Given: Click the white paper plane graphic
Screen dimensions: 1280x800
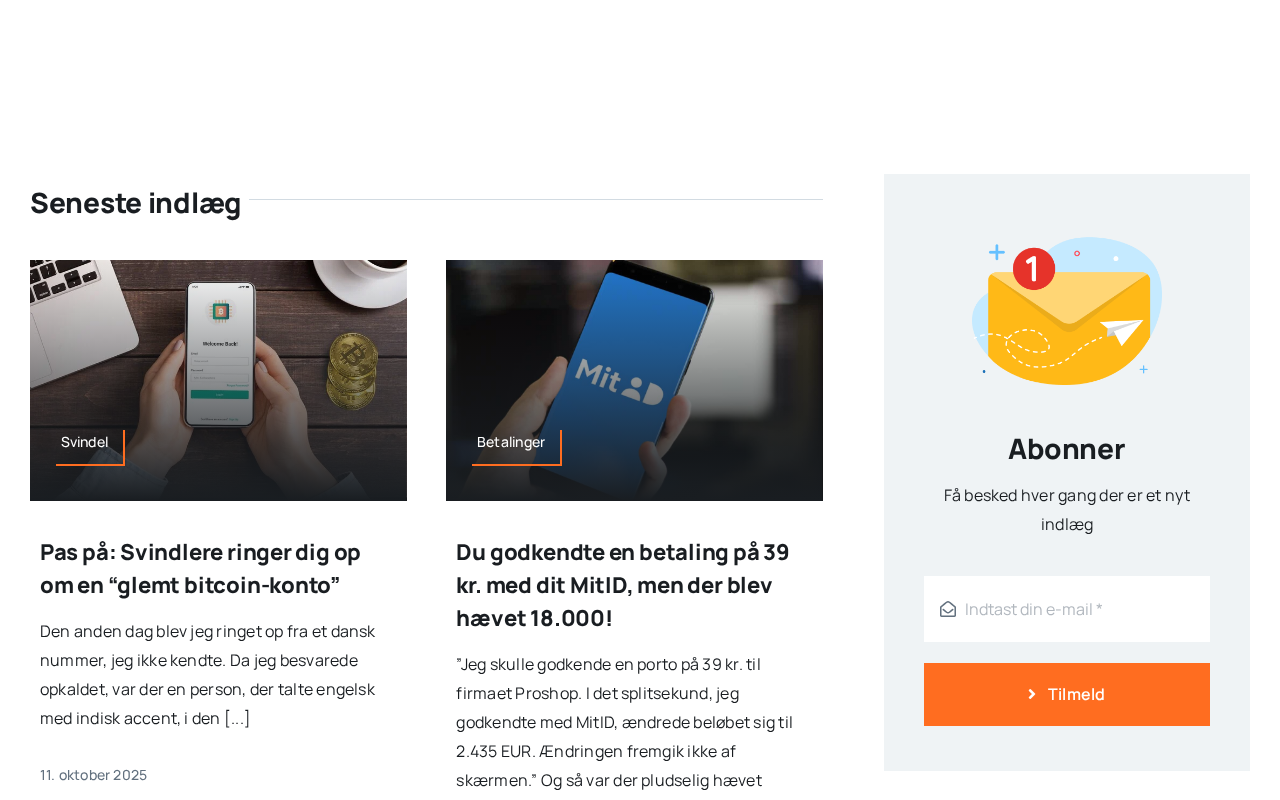Looking at the screenshot, I should pyautogui.click(x=1122, y=331).
